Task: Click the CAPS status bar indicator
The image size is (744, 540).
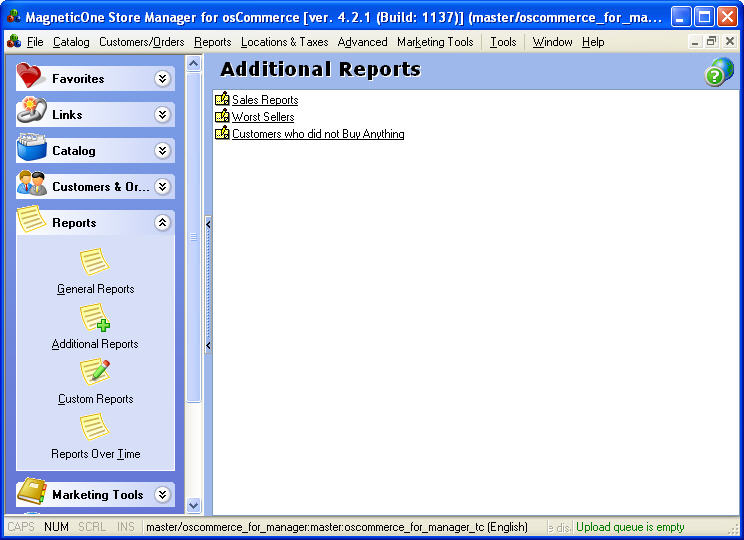Action: pos(21,527)
